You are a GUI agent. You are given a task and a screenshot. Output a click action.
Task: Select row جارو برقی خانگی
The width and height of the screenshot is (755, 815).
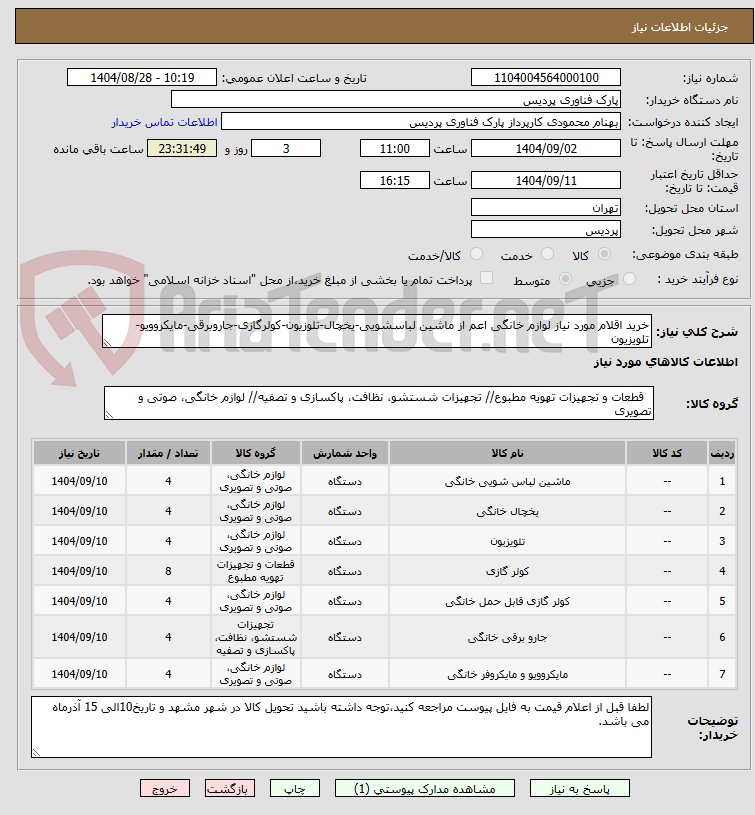click(x=385, y=637)
